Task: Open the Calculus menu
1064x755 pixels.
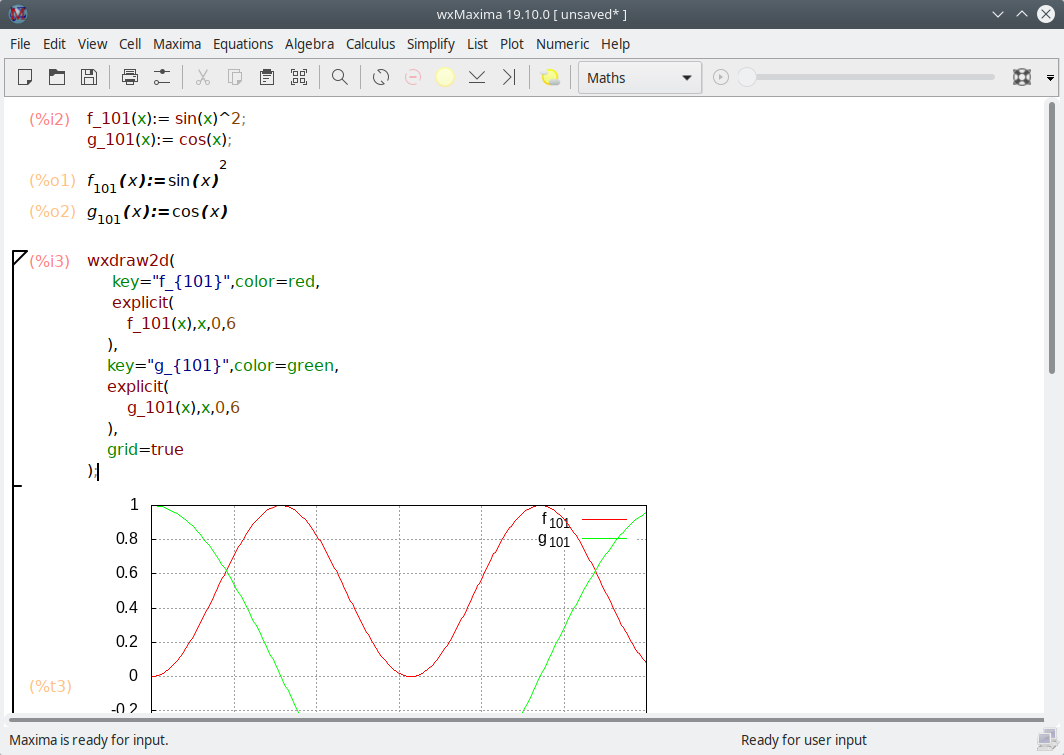Action: [x=370, y=44]
